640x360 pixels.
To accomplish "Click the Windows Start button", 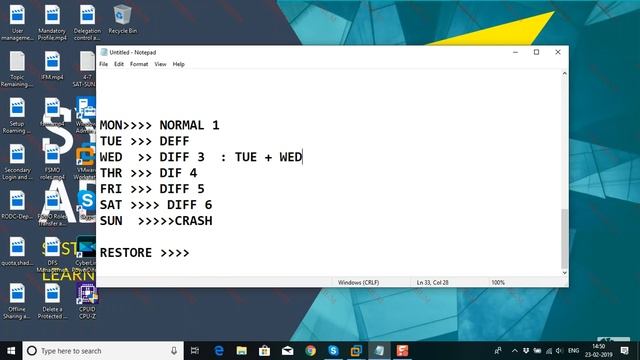I will click(11, 351).
